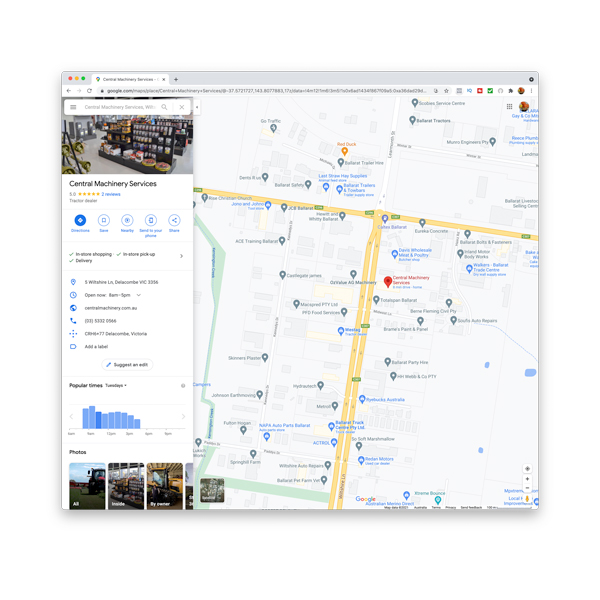Collapse the side panel arrow

[x=197, y=107]
